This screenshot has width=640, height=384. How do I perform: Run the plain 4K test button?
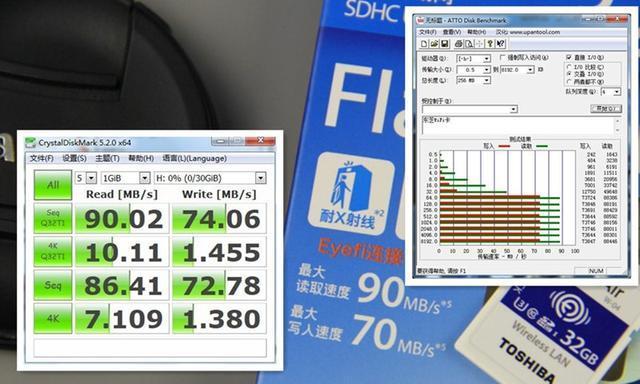pos(53,318)
